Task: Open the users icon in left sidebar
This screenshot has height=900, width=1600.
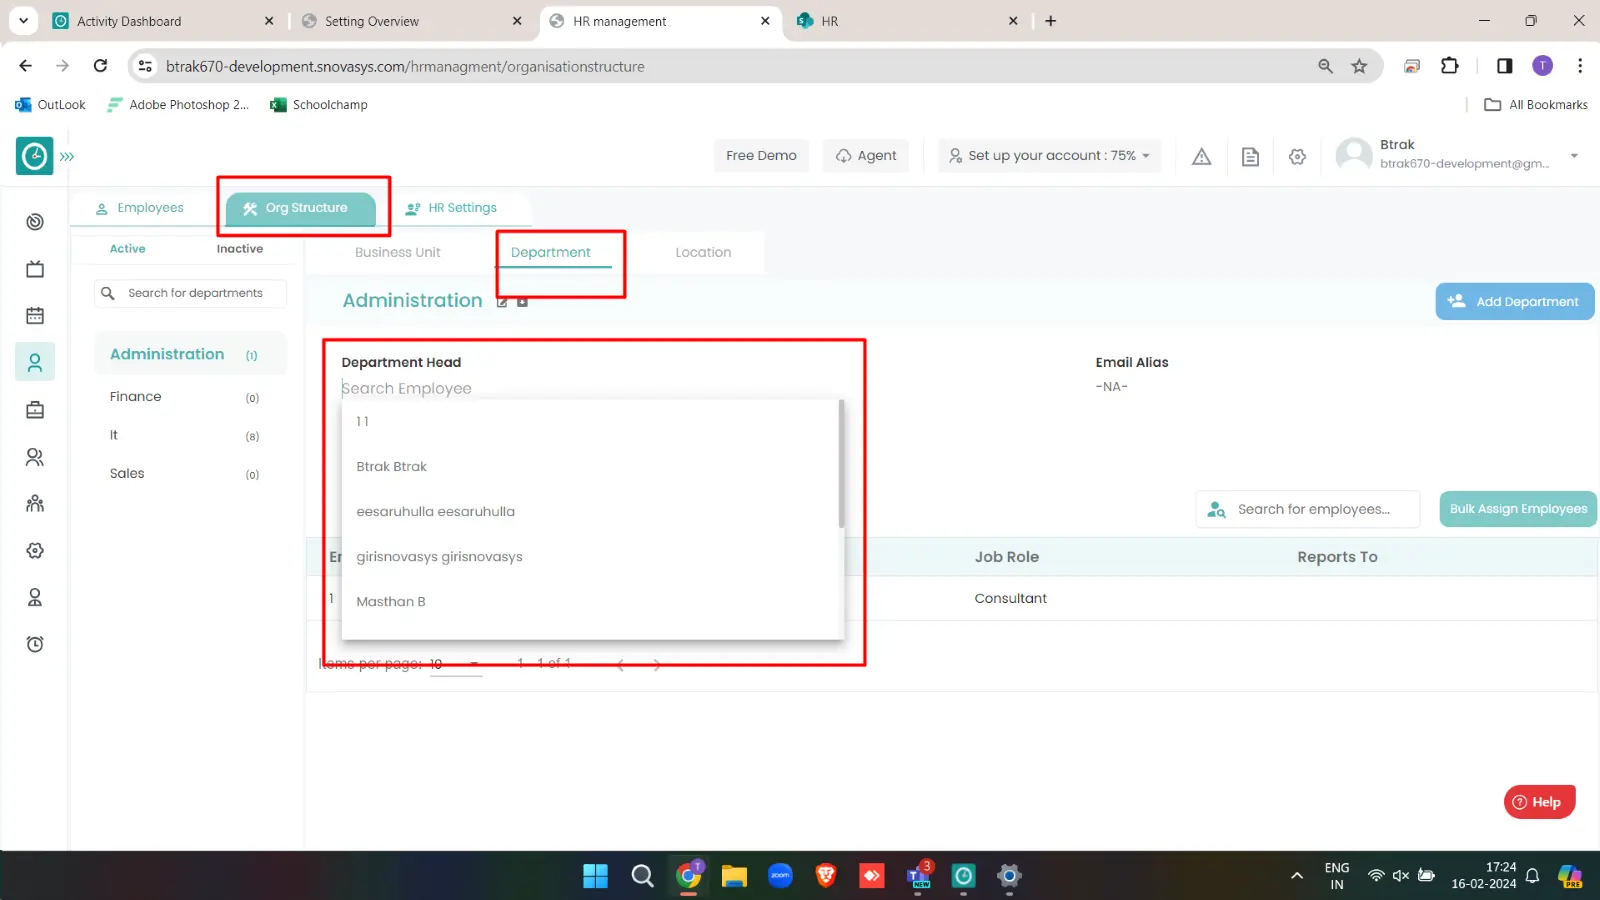Action: coord(35,457)
